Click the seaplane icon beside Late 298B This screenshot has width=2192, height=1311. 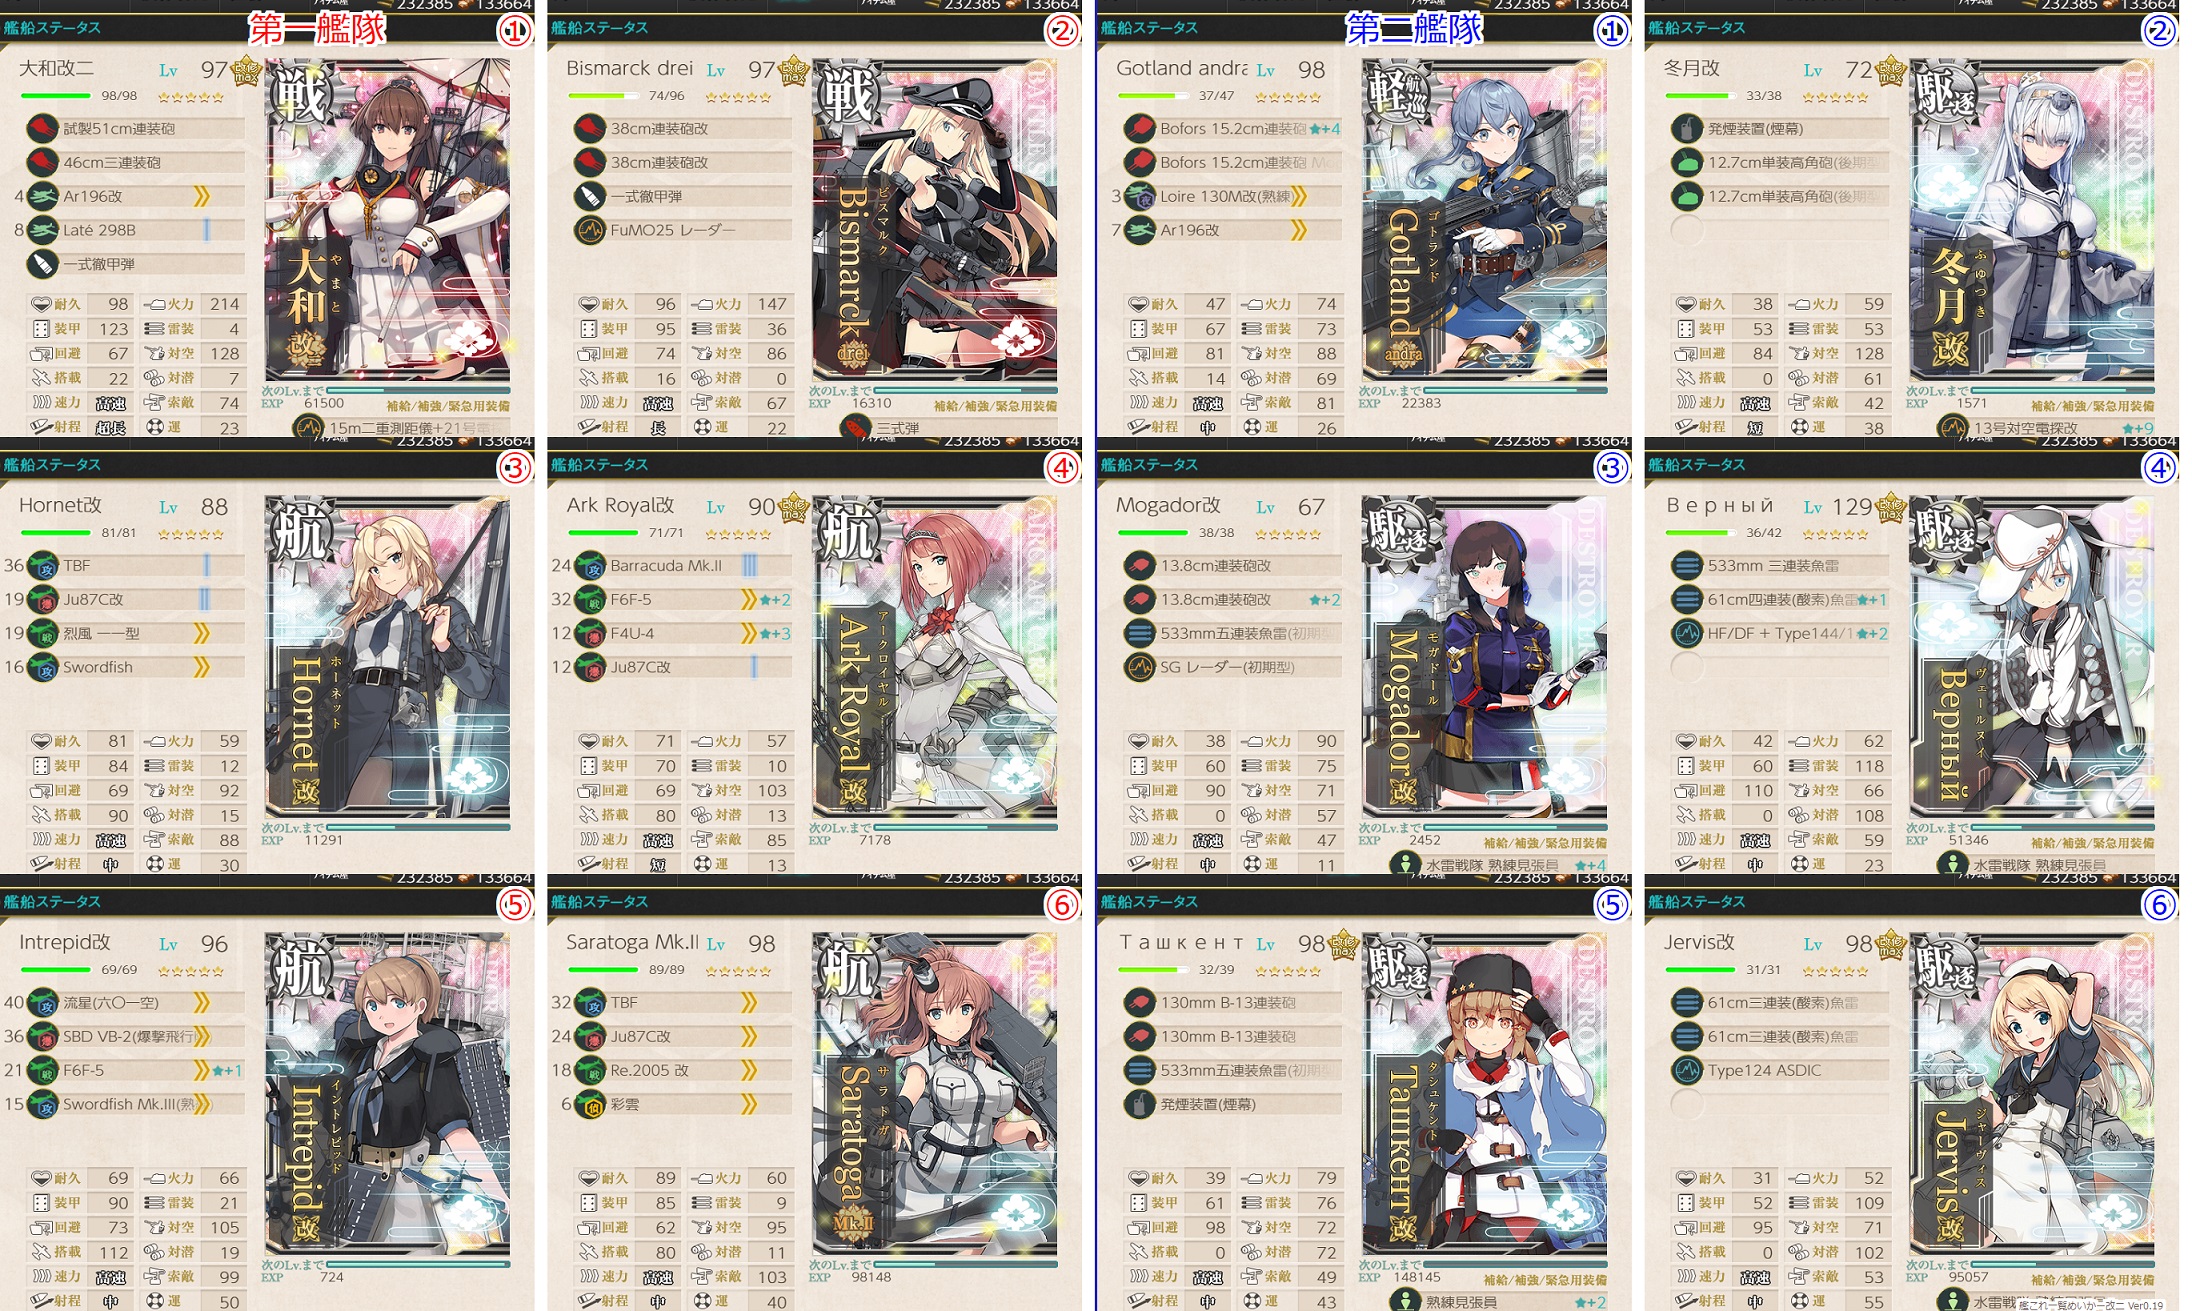click(42, 230)
